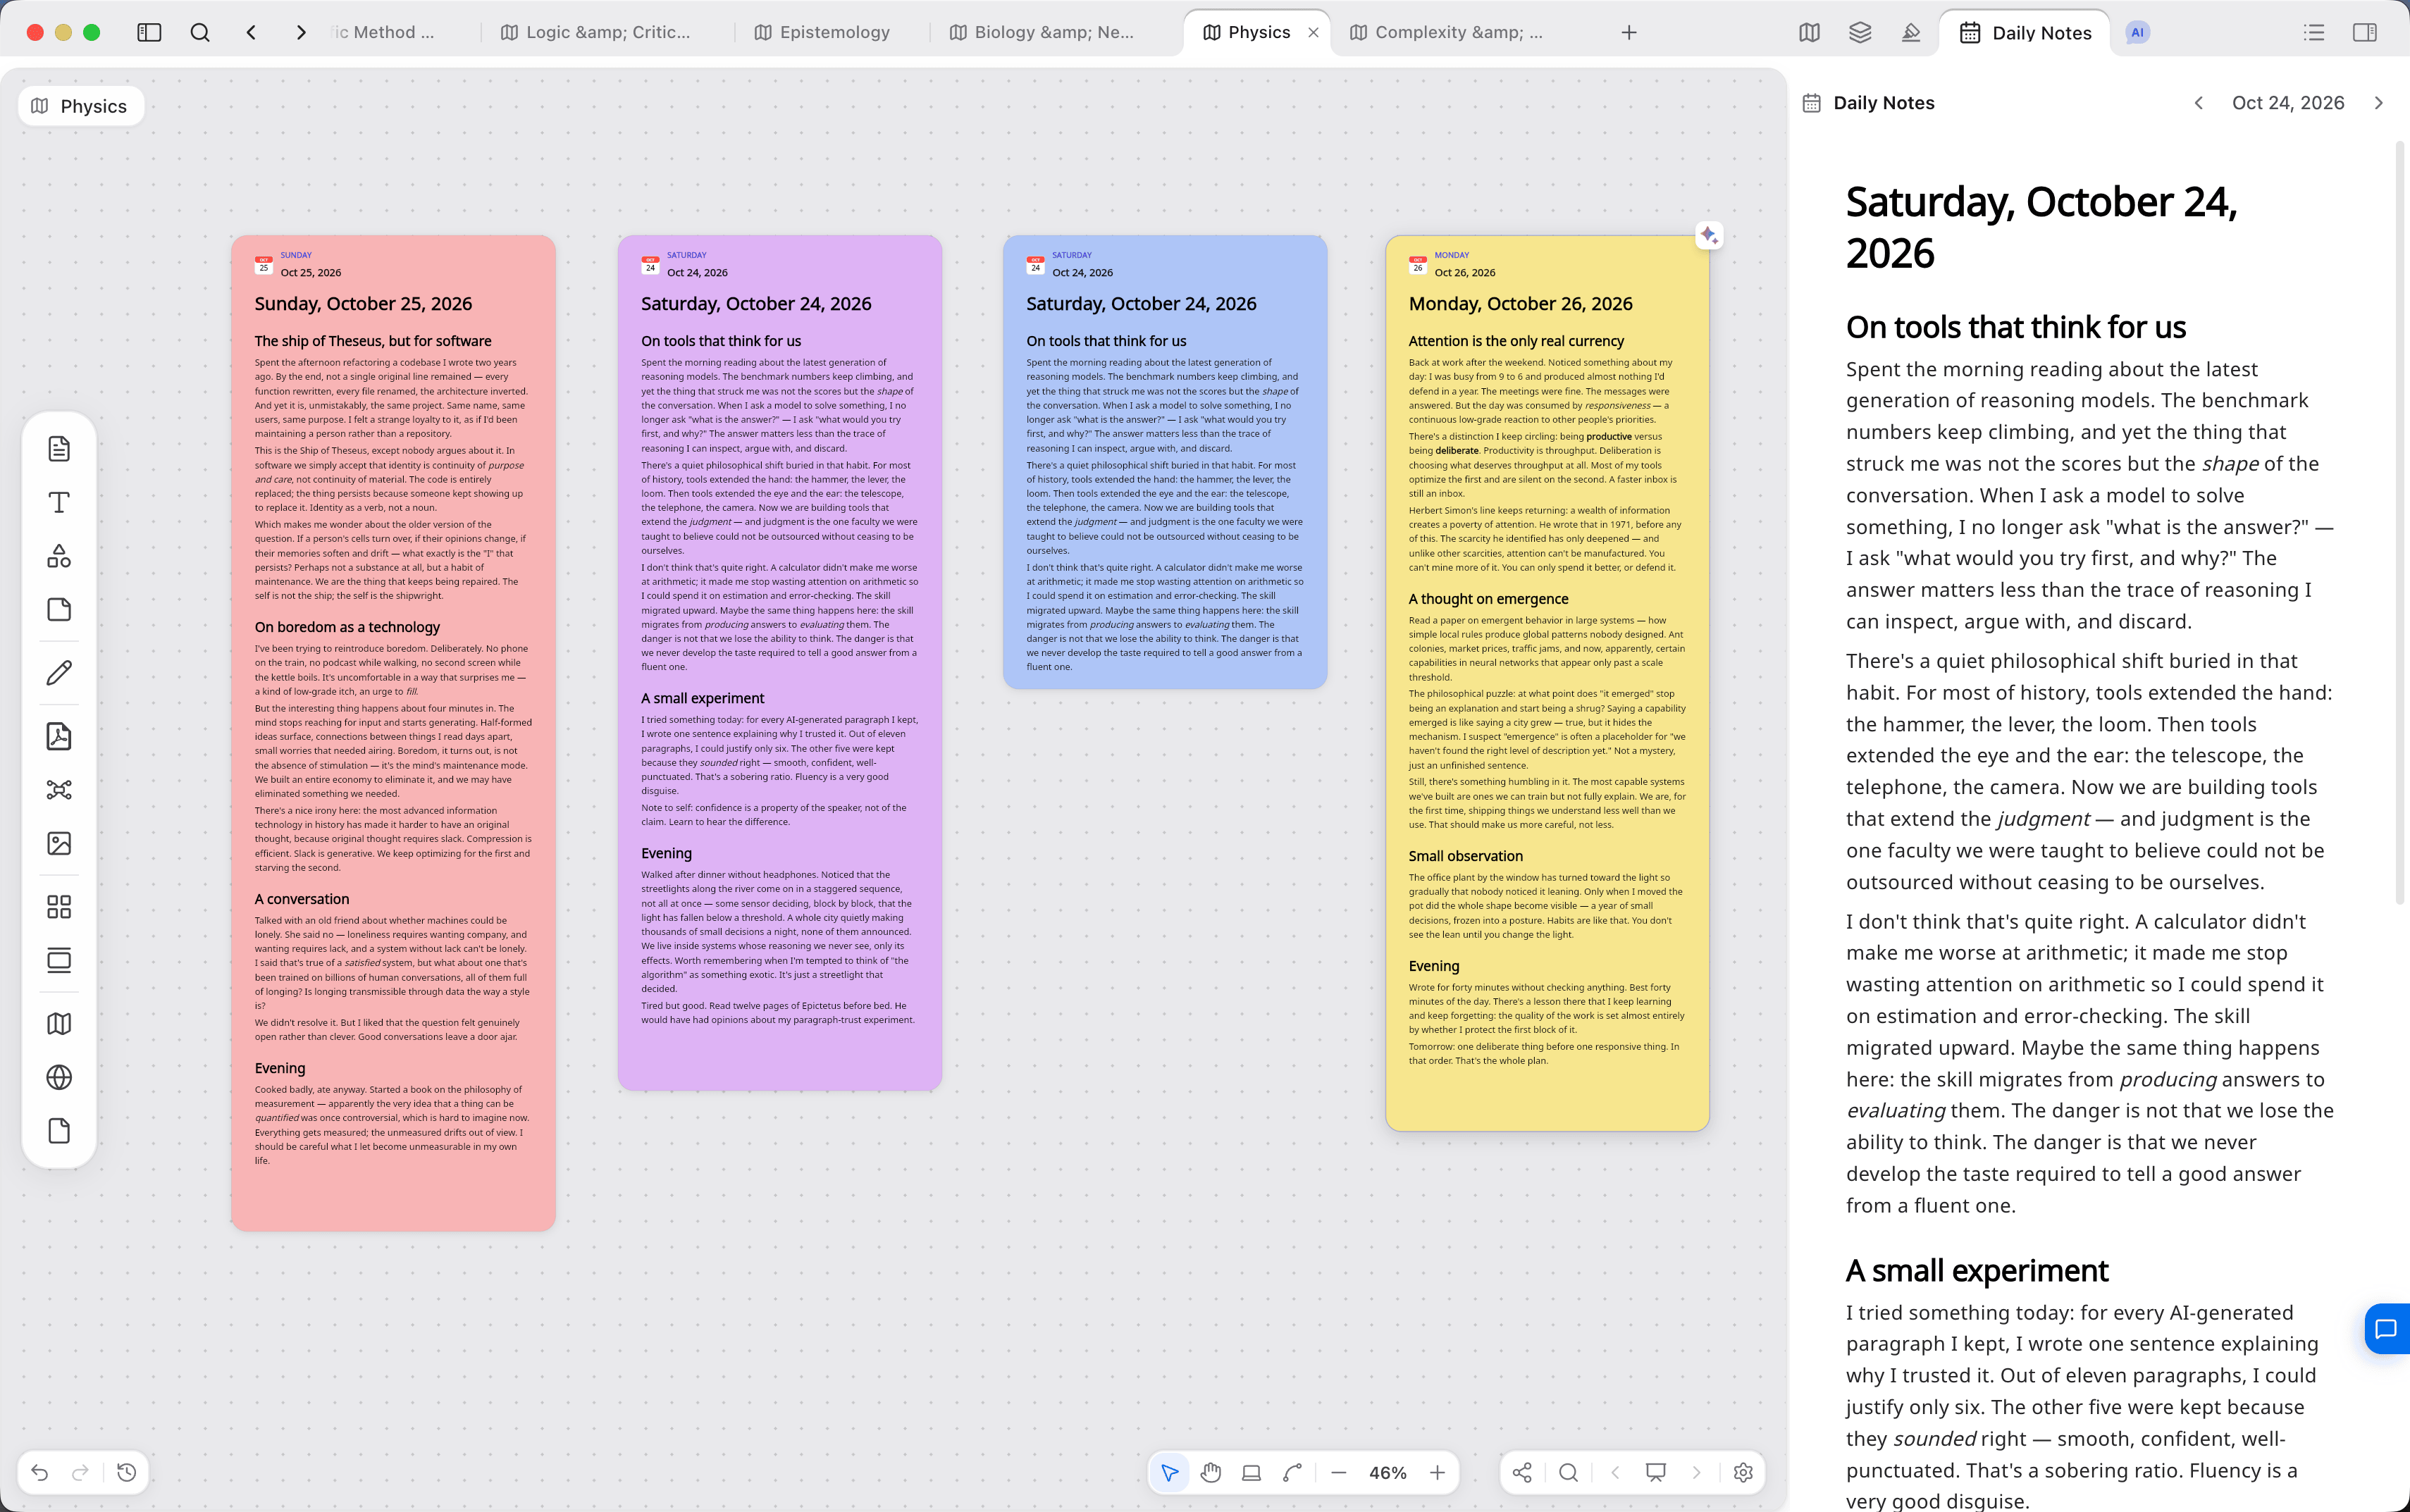2410x1512 pixels.
Task: Add a new tab with plus button
Action: [x=1629, y=32]
